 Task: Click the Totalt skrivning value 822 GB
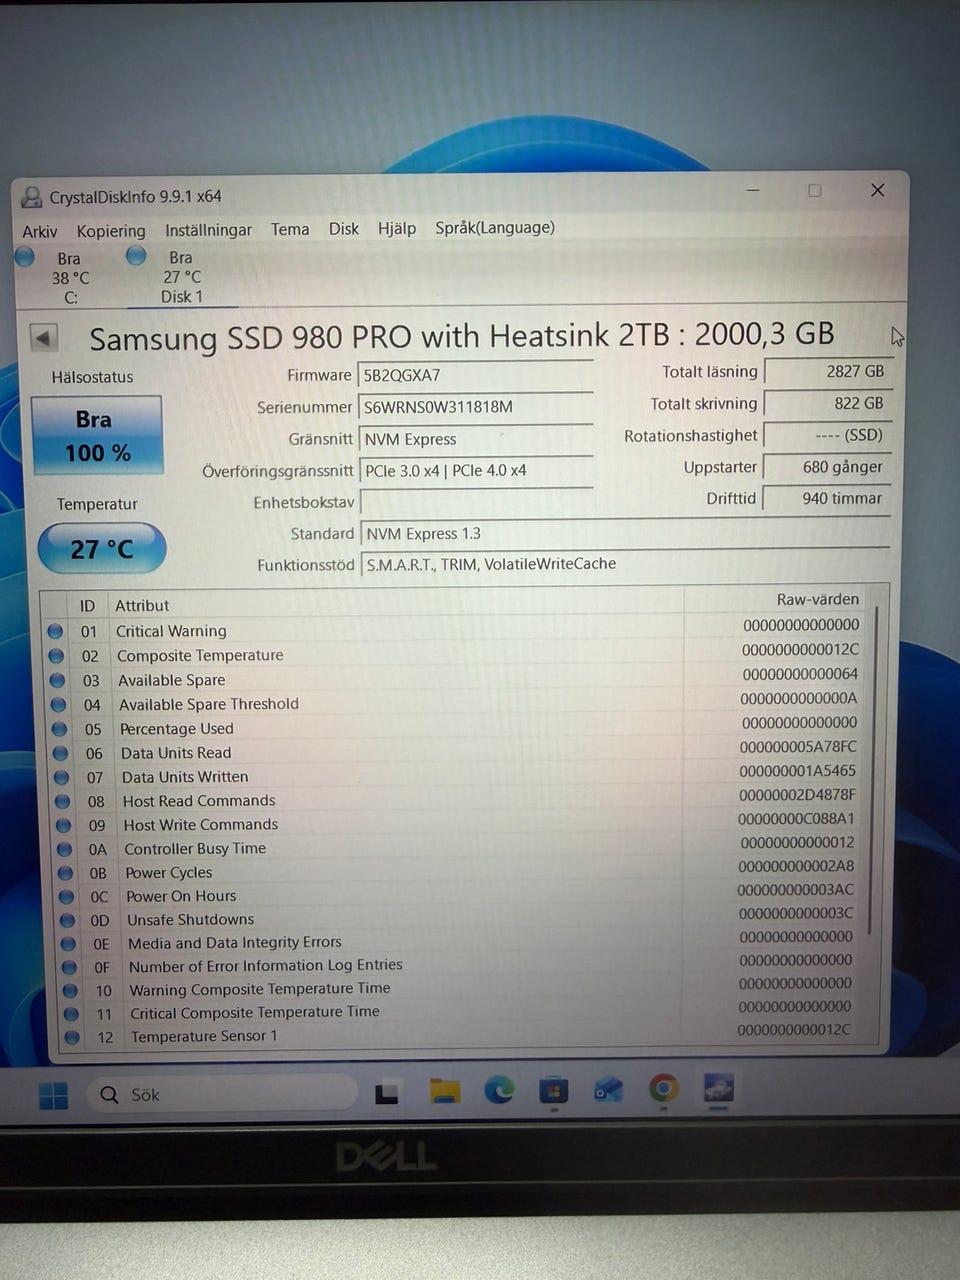[827, 403]
